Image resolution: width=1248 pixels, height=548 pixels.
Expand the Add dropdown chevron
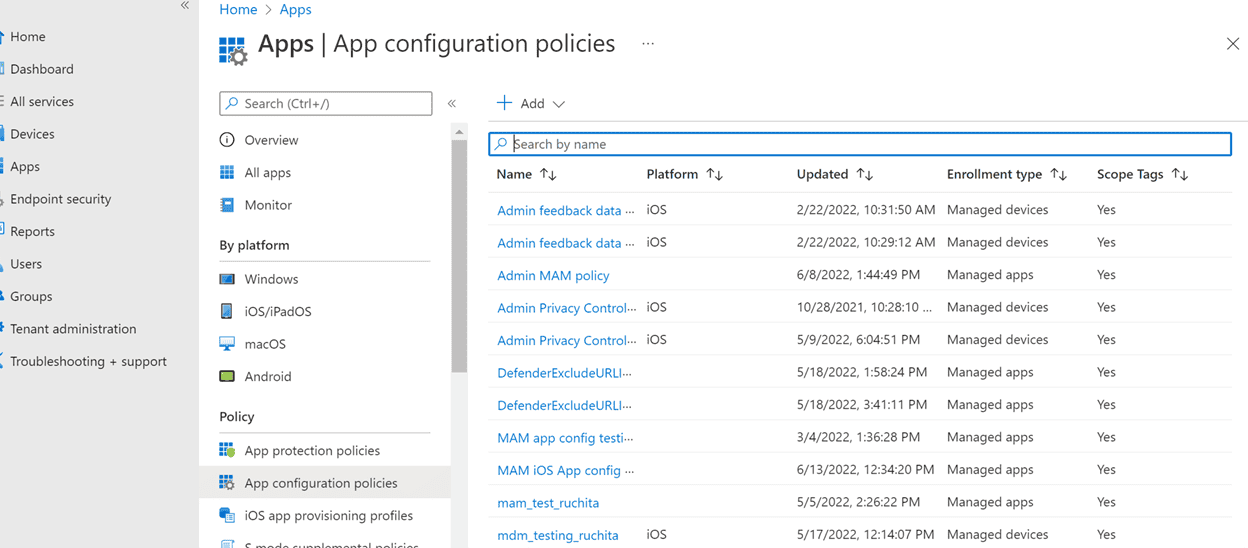559,104
